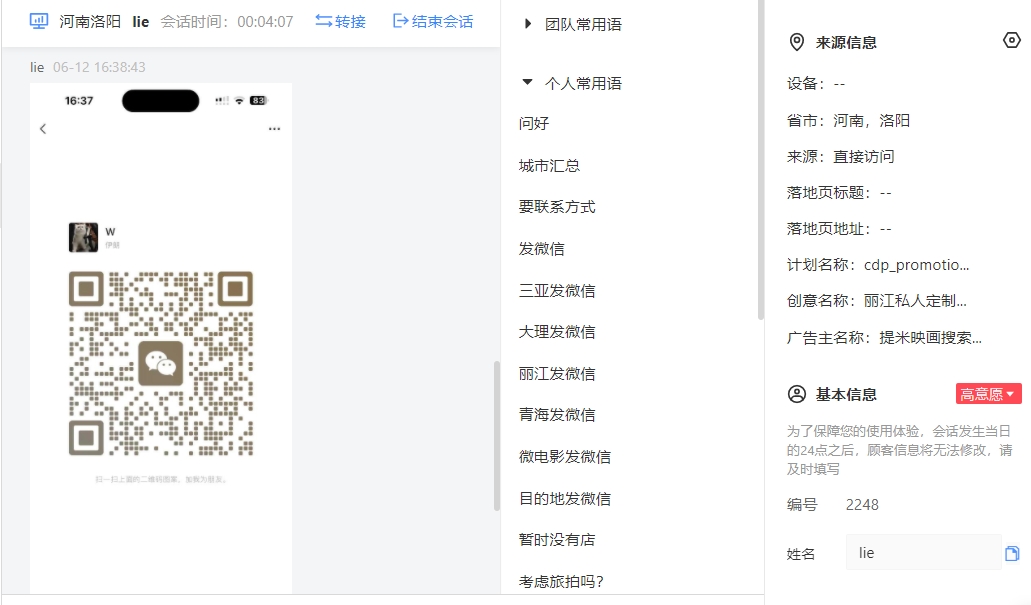Click the 姓名 input field containing lie
The height and width of the screenshot is (605, 1031).
(x=923, y=552)
